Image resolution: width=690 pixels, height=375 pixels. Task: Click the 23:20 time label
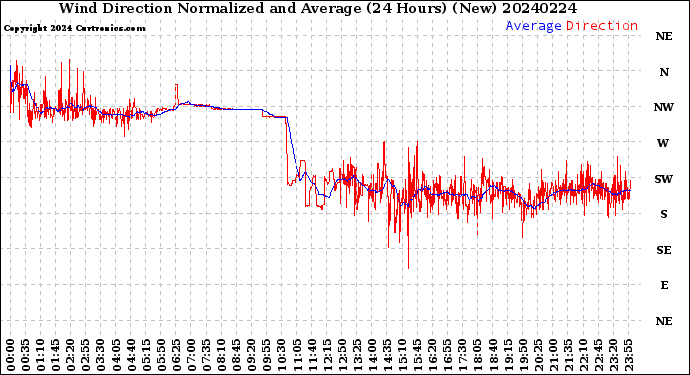pyautogui.click(x=613, y=355)
